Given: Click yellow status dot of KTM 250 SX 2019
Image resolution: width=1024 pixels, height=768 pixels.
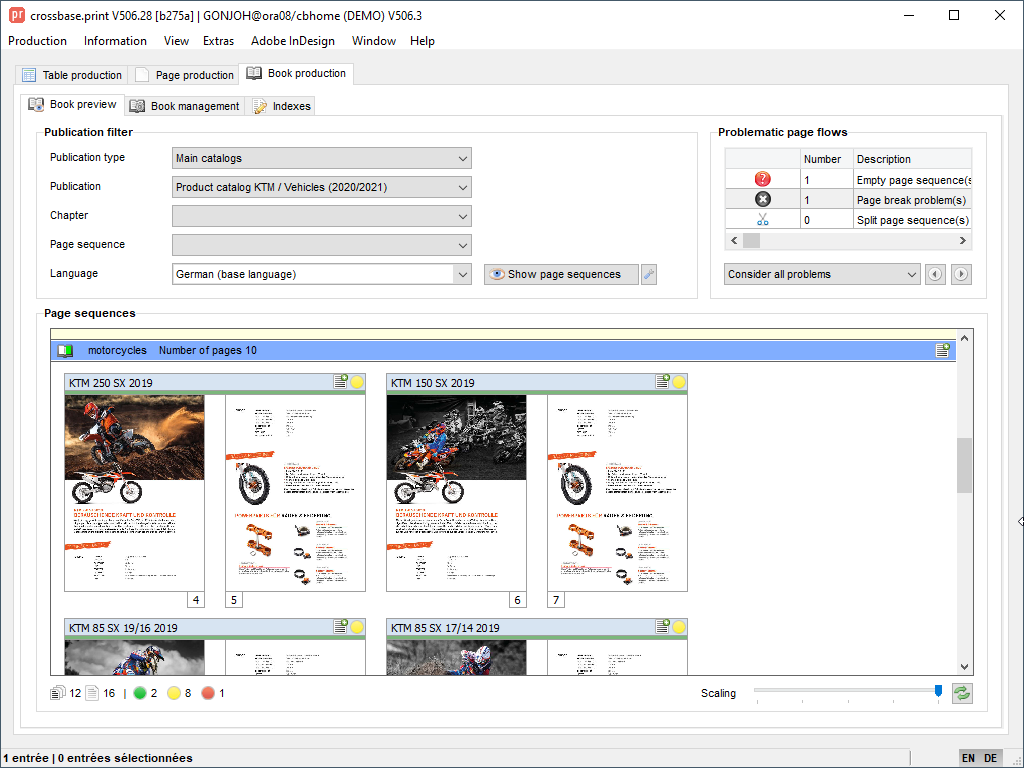Looking at the screenshot, I should tap(357, 383).
